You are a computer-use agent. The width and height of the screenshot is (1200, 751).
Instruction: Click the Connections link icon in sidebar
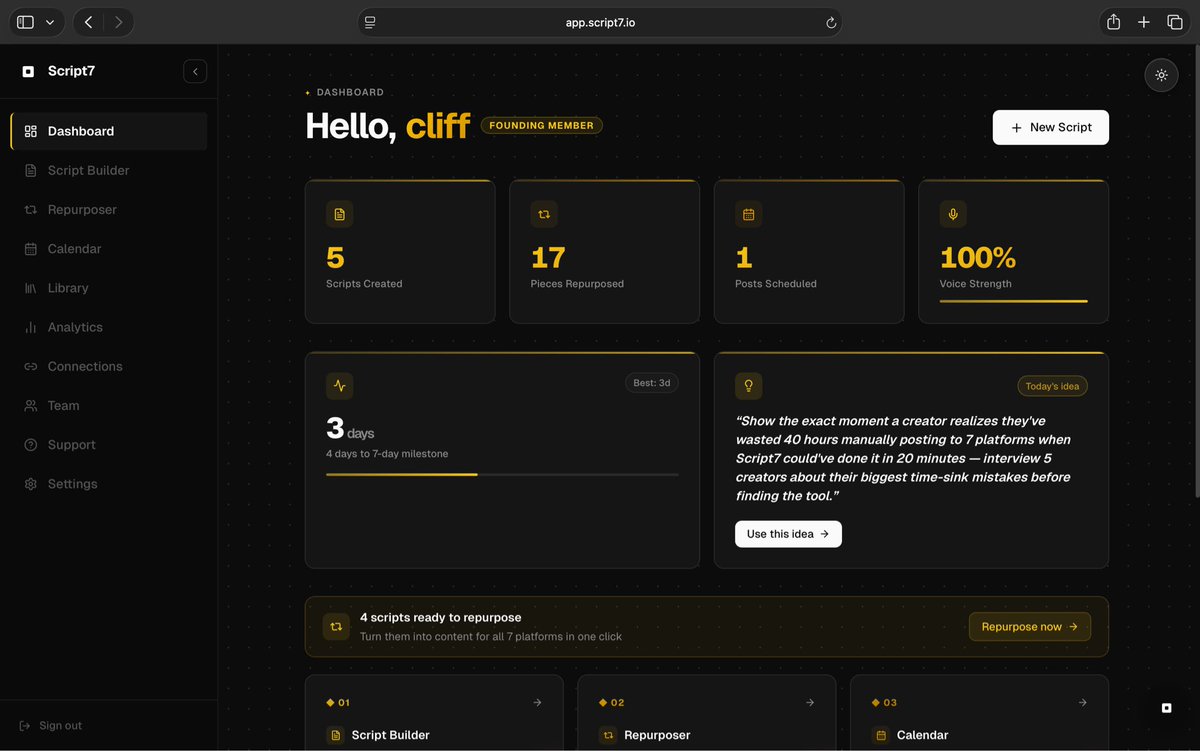click(30, 367)
